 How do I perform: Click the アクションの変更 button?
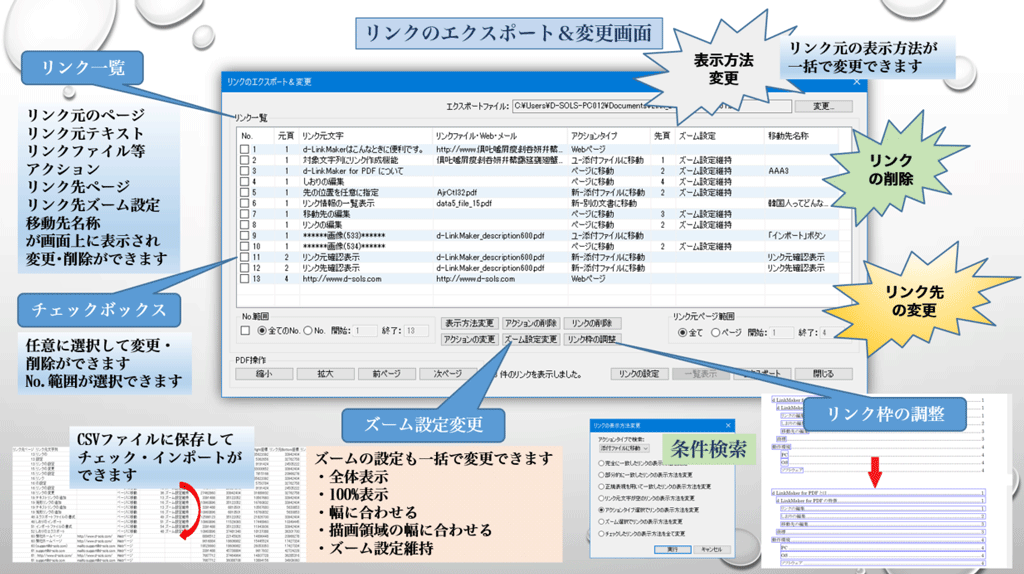[x=469, y=340]
